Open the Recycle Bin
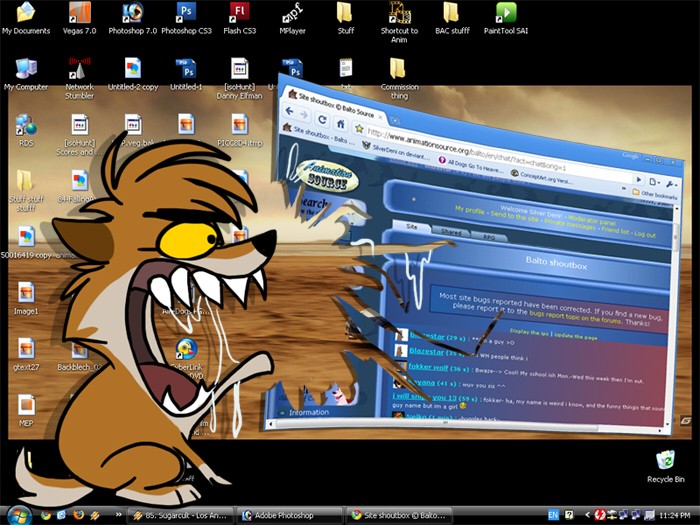Screen dimensions: 700x525 666,467
